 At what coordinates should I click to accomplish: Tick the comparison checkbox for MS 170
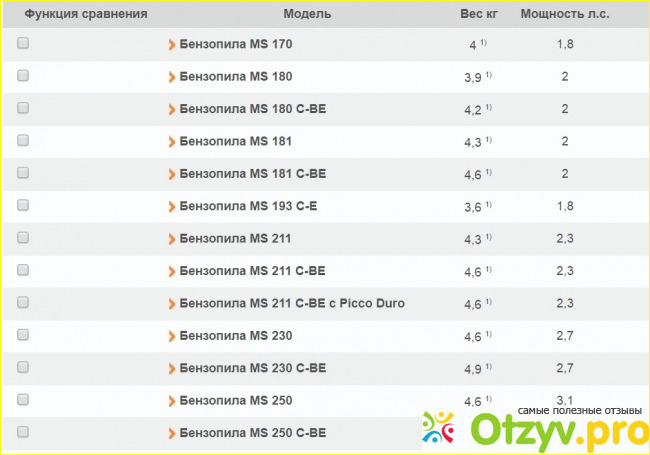coord(23,43)
